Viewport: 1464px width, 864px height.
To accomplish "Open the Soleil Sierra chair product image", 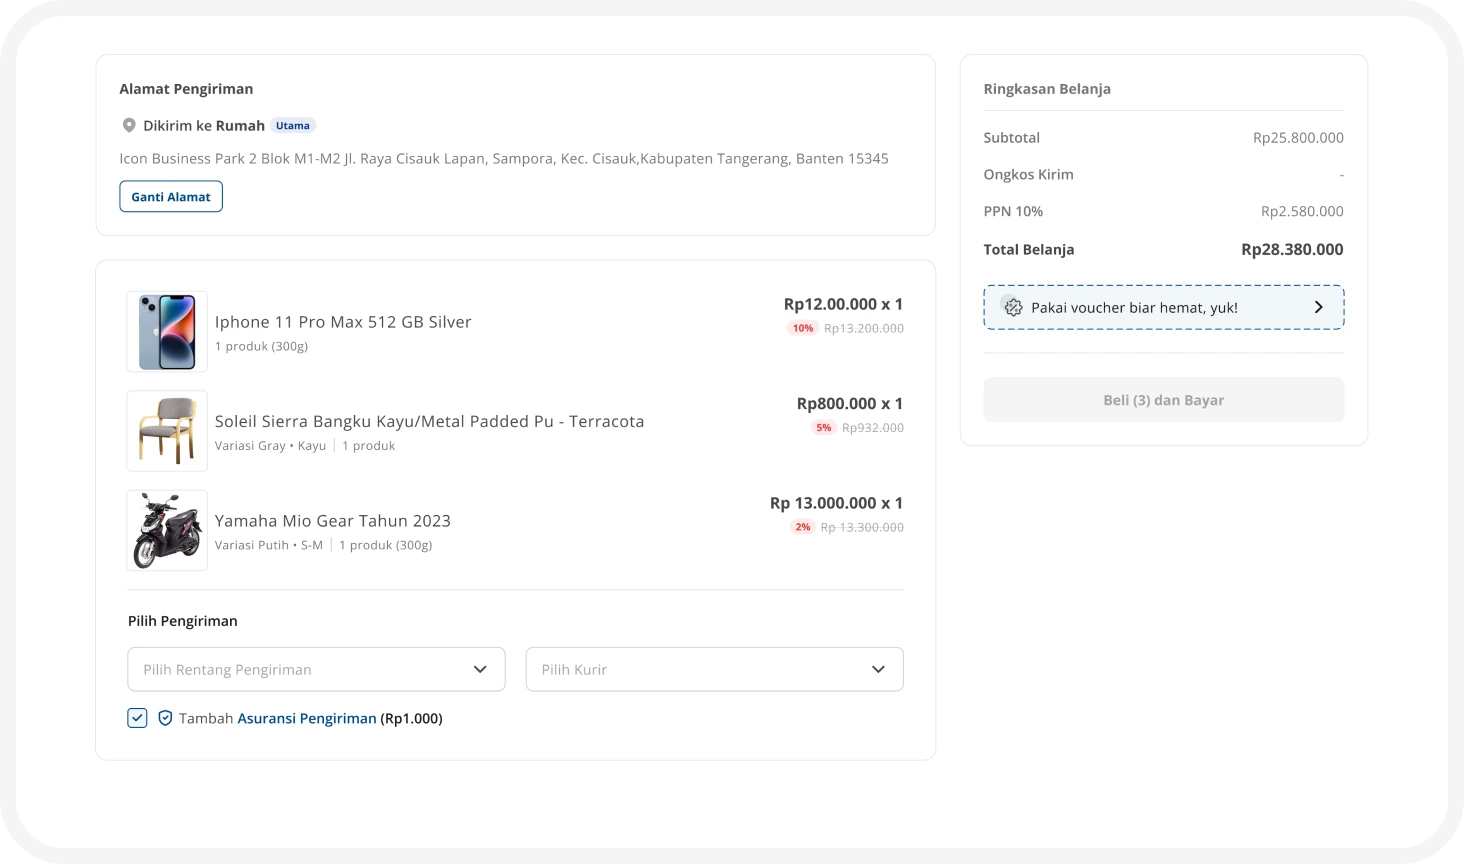I will [167, 431].
